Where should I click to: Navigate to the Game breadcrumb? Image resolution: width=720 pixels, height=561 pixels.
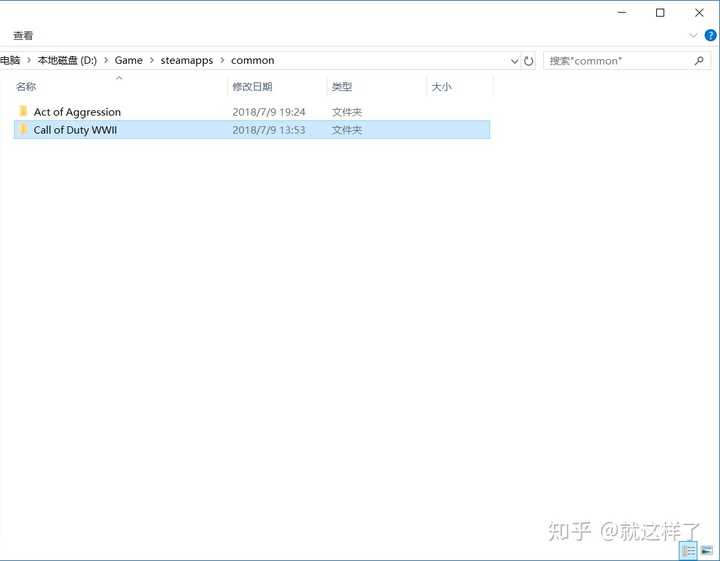[x=129, y=60]
